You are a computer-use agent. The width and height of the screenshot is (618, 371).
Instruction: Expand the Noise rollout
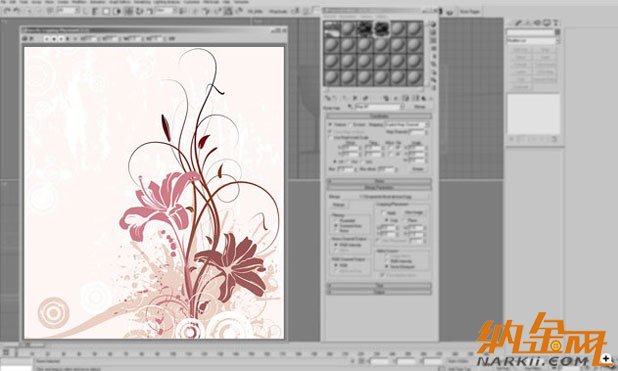(x=379, y=181)
